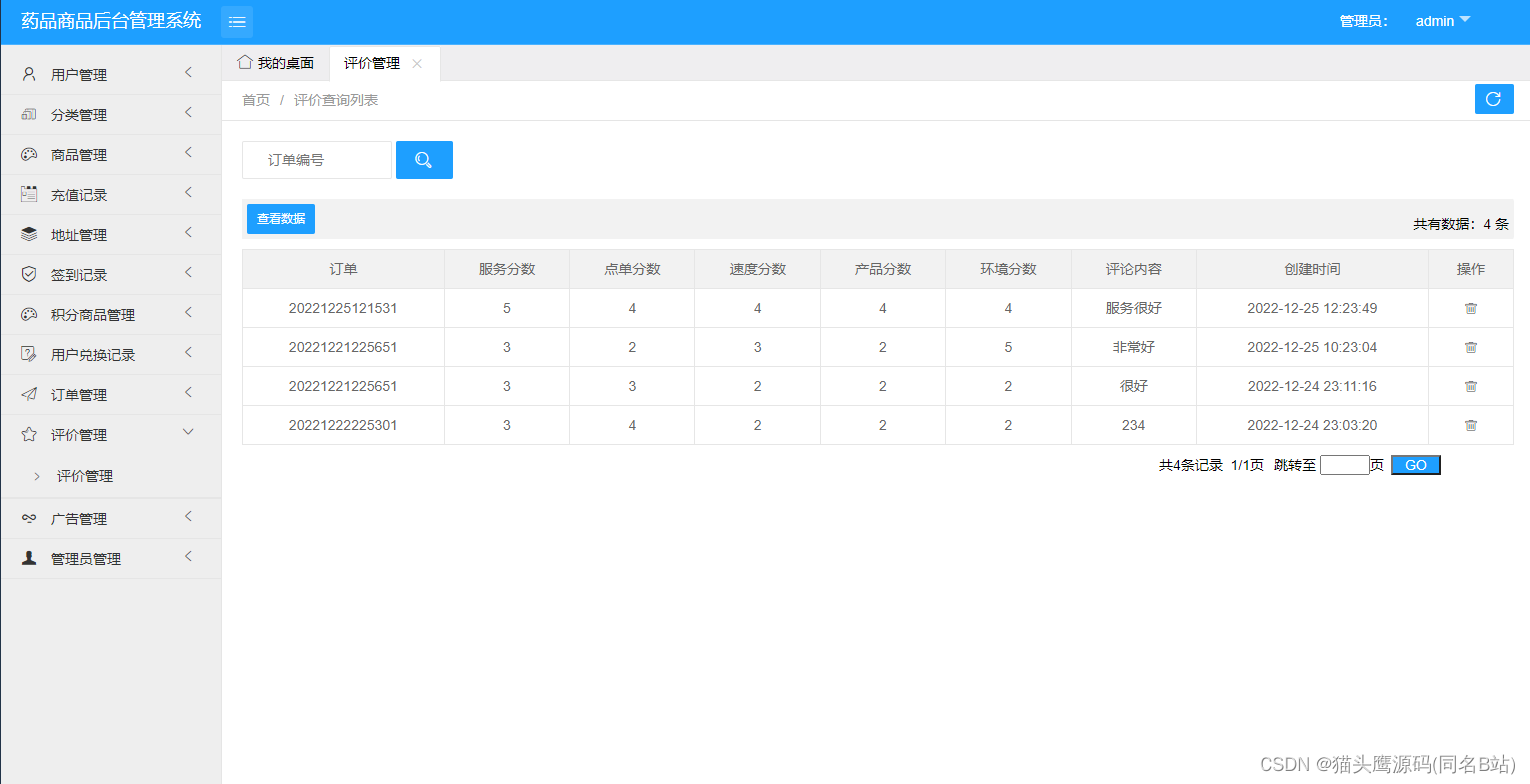Click the 充值记录 calendar icon

click(x=29, y=194)
